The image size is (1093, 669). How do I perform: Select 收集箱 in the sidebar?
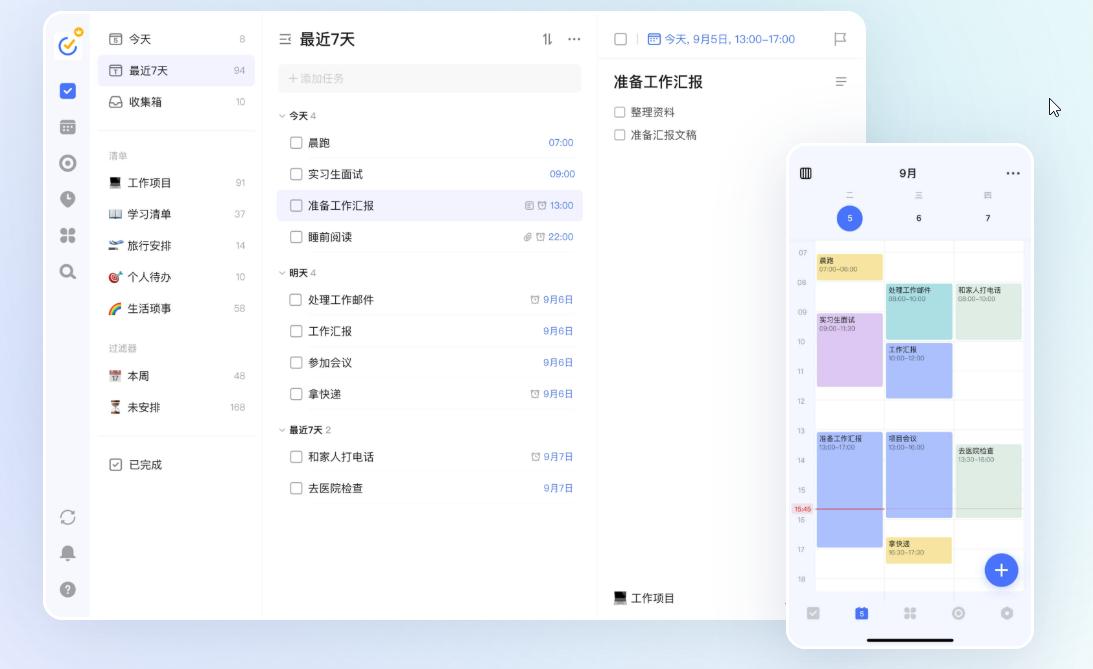145,102
